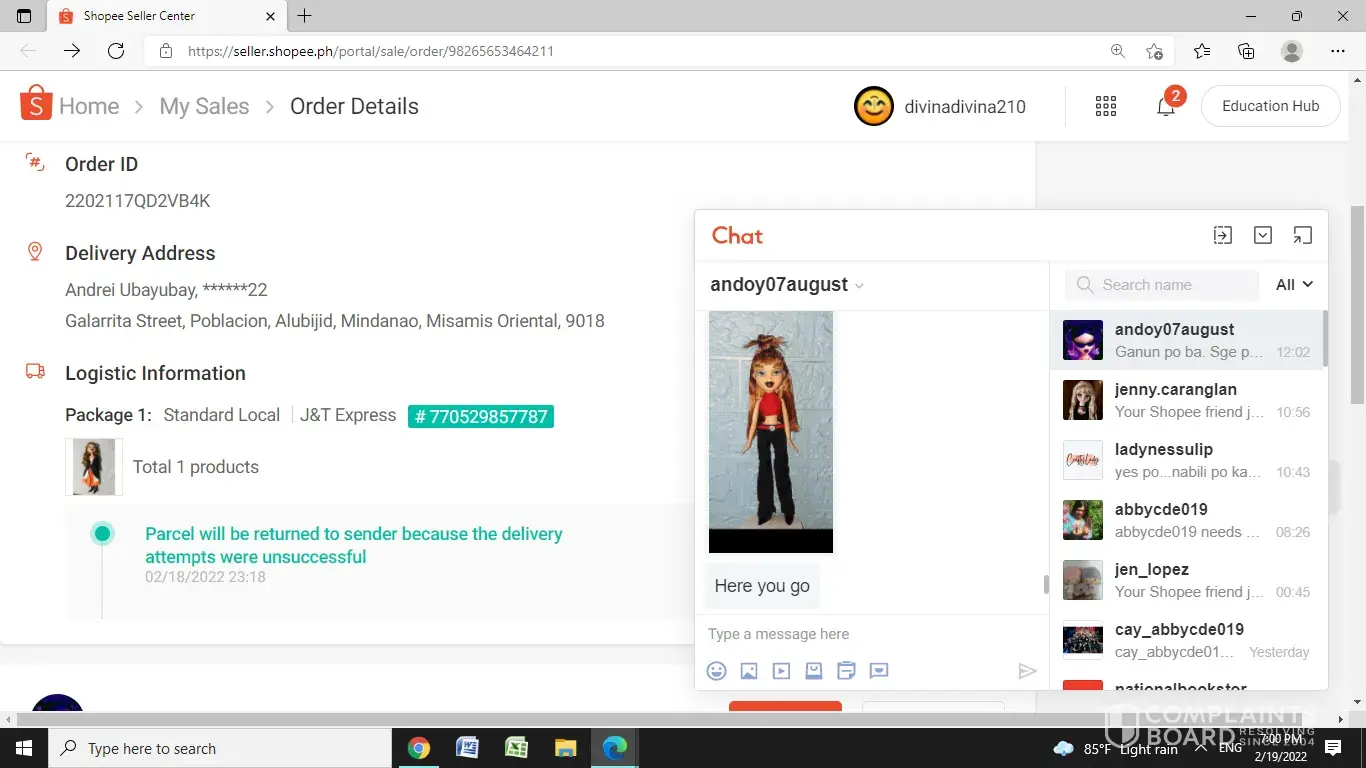Click the Education Hub button

coord(1270,106)
